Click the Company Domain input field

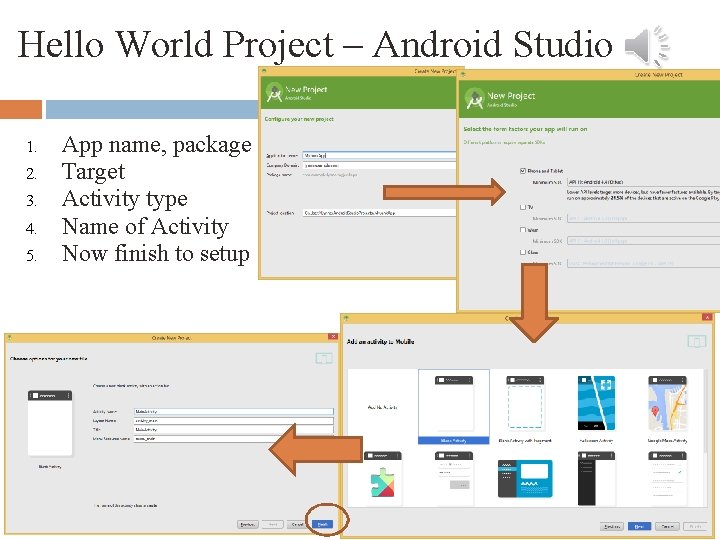[x=379, y=165]
